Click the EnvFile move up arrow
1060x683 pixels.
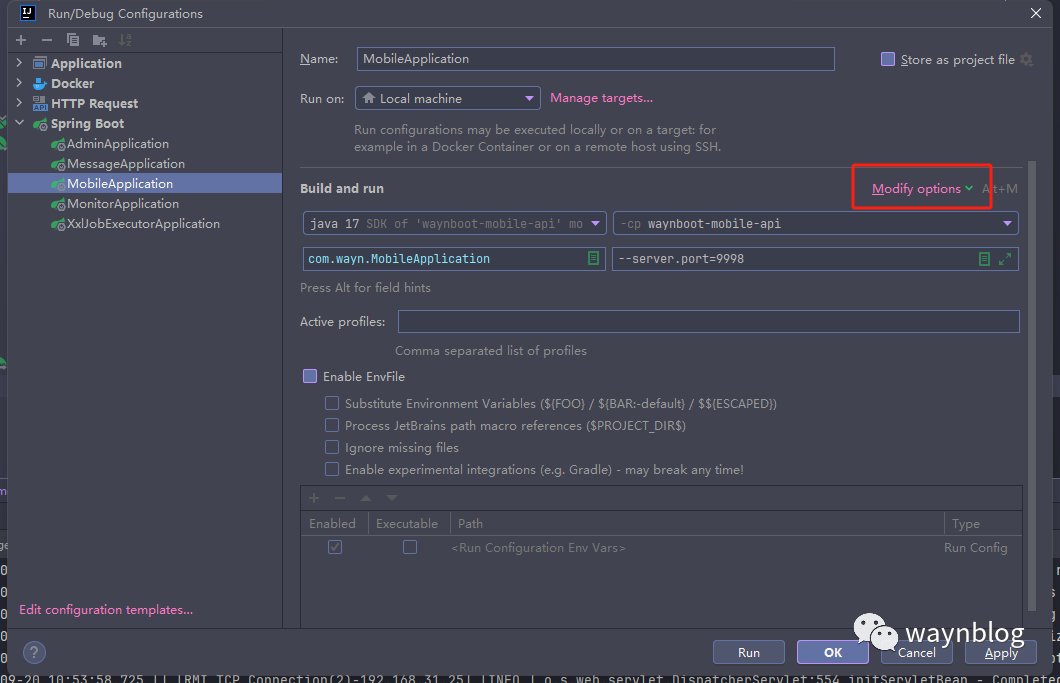[x=366, y=498]
